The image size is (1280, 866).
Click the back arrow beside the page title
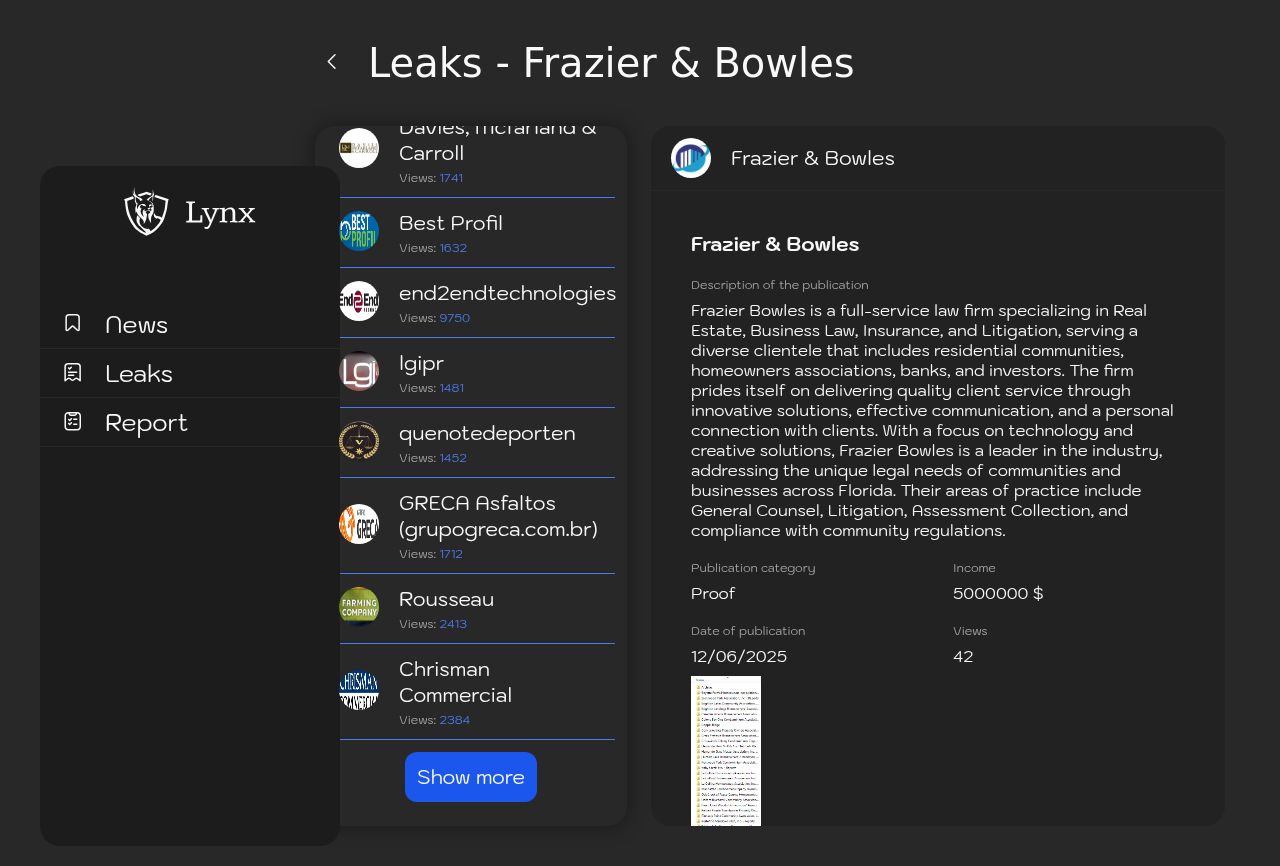[332, 62]
